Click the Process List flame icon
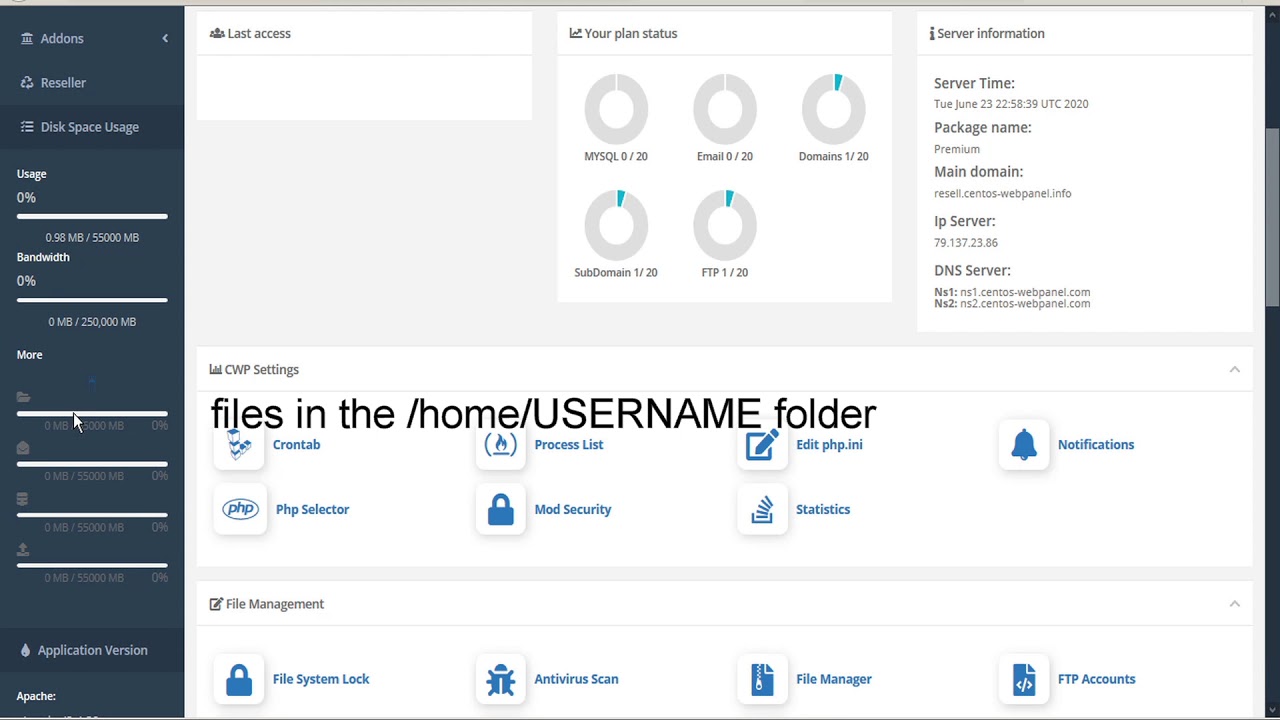 click(500, 444)
